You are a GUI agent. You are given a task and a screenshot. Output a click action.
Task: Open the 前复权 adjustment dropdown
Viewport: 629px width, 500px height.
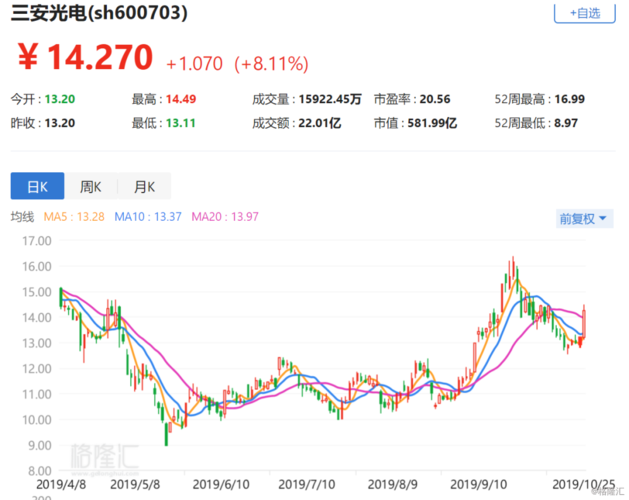point(584,219)
